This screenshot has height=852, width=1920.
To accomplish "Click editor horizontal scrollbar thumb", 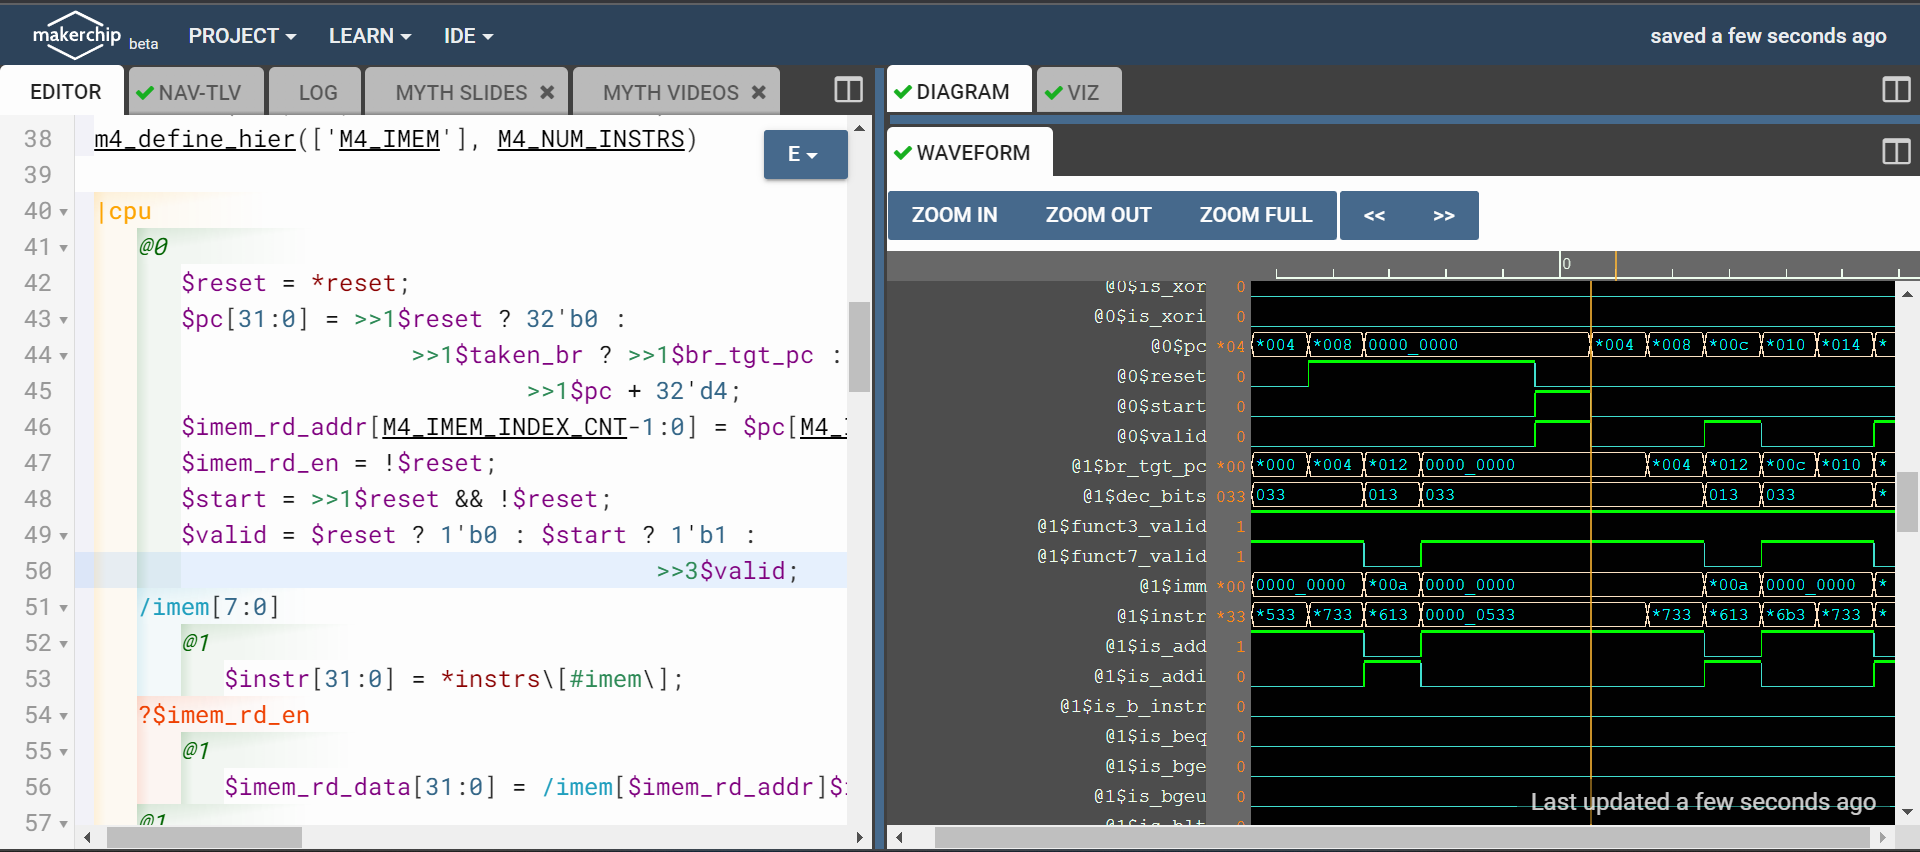I will (204, 837).
